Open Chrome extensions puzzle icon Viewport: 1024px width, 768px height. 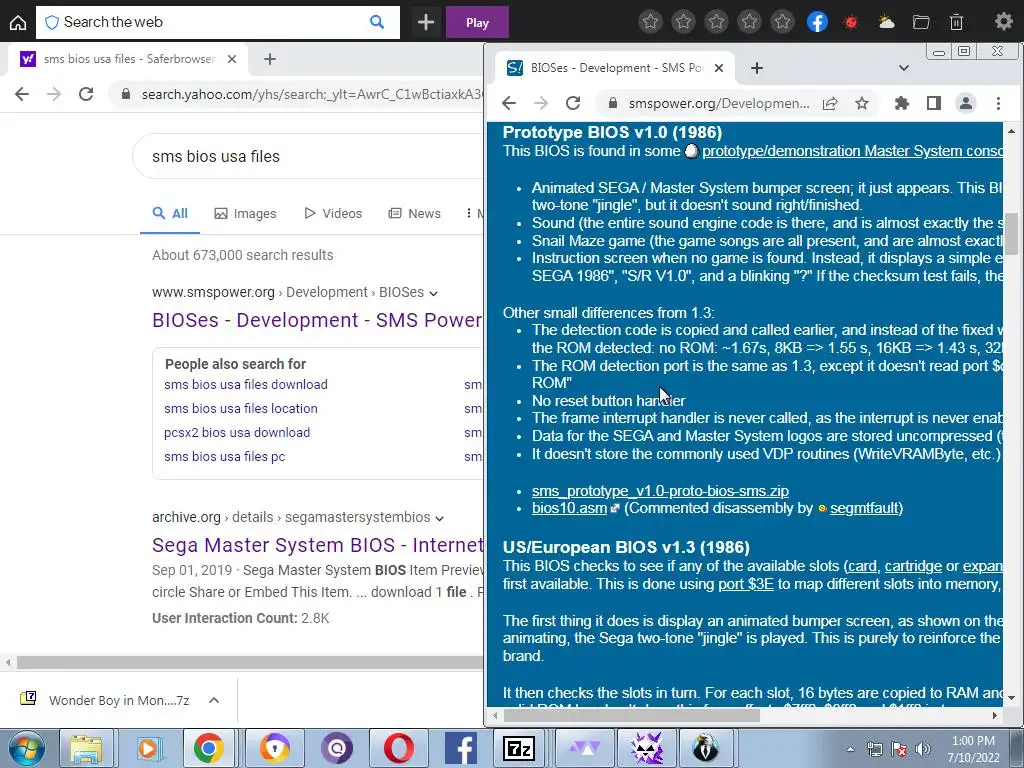coord(902,103)
